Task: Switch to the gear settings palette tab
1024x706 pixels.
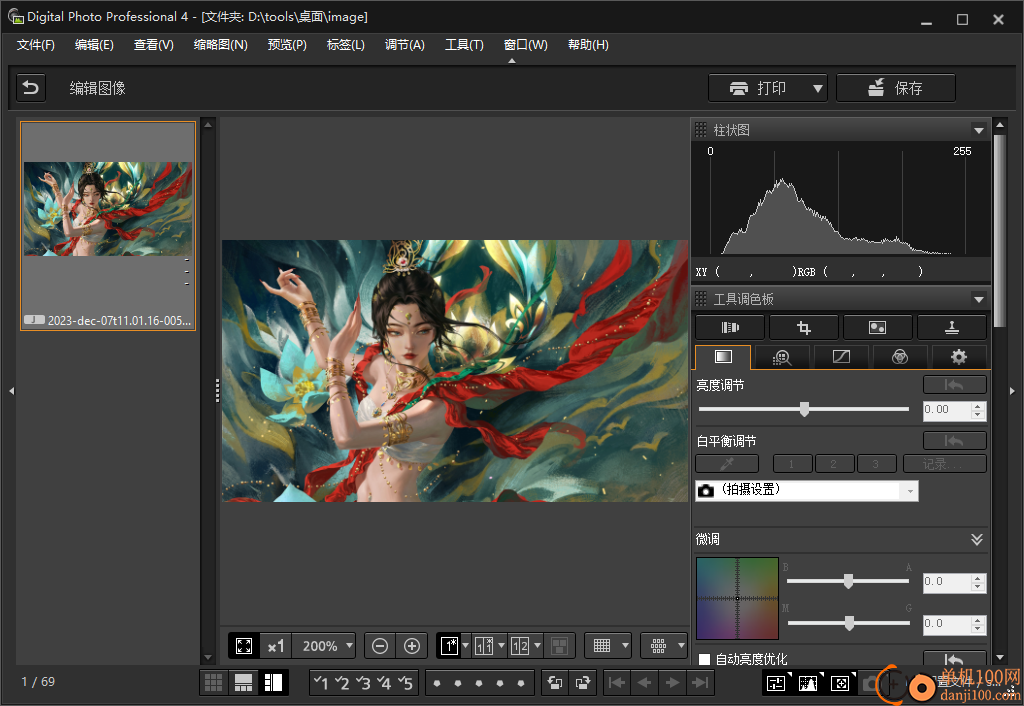Action: click(x=959, y=357)
